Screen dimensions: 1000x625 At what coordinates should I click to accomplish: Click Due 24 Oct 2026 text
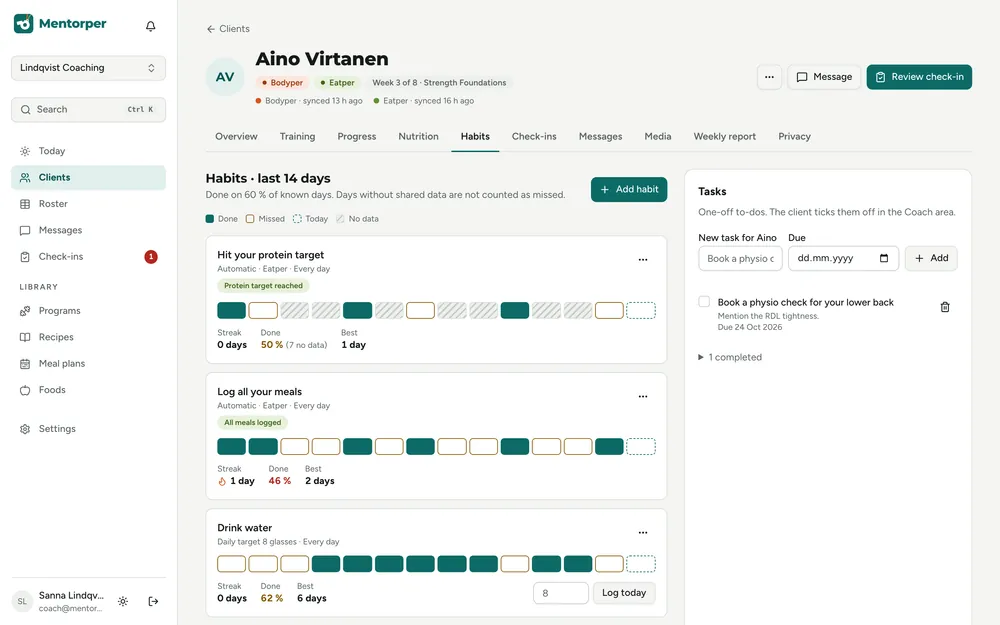click(749, 327)
